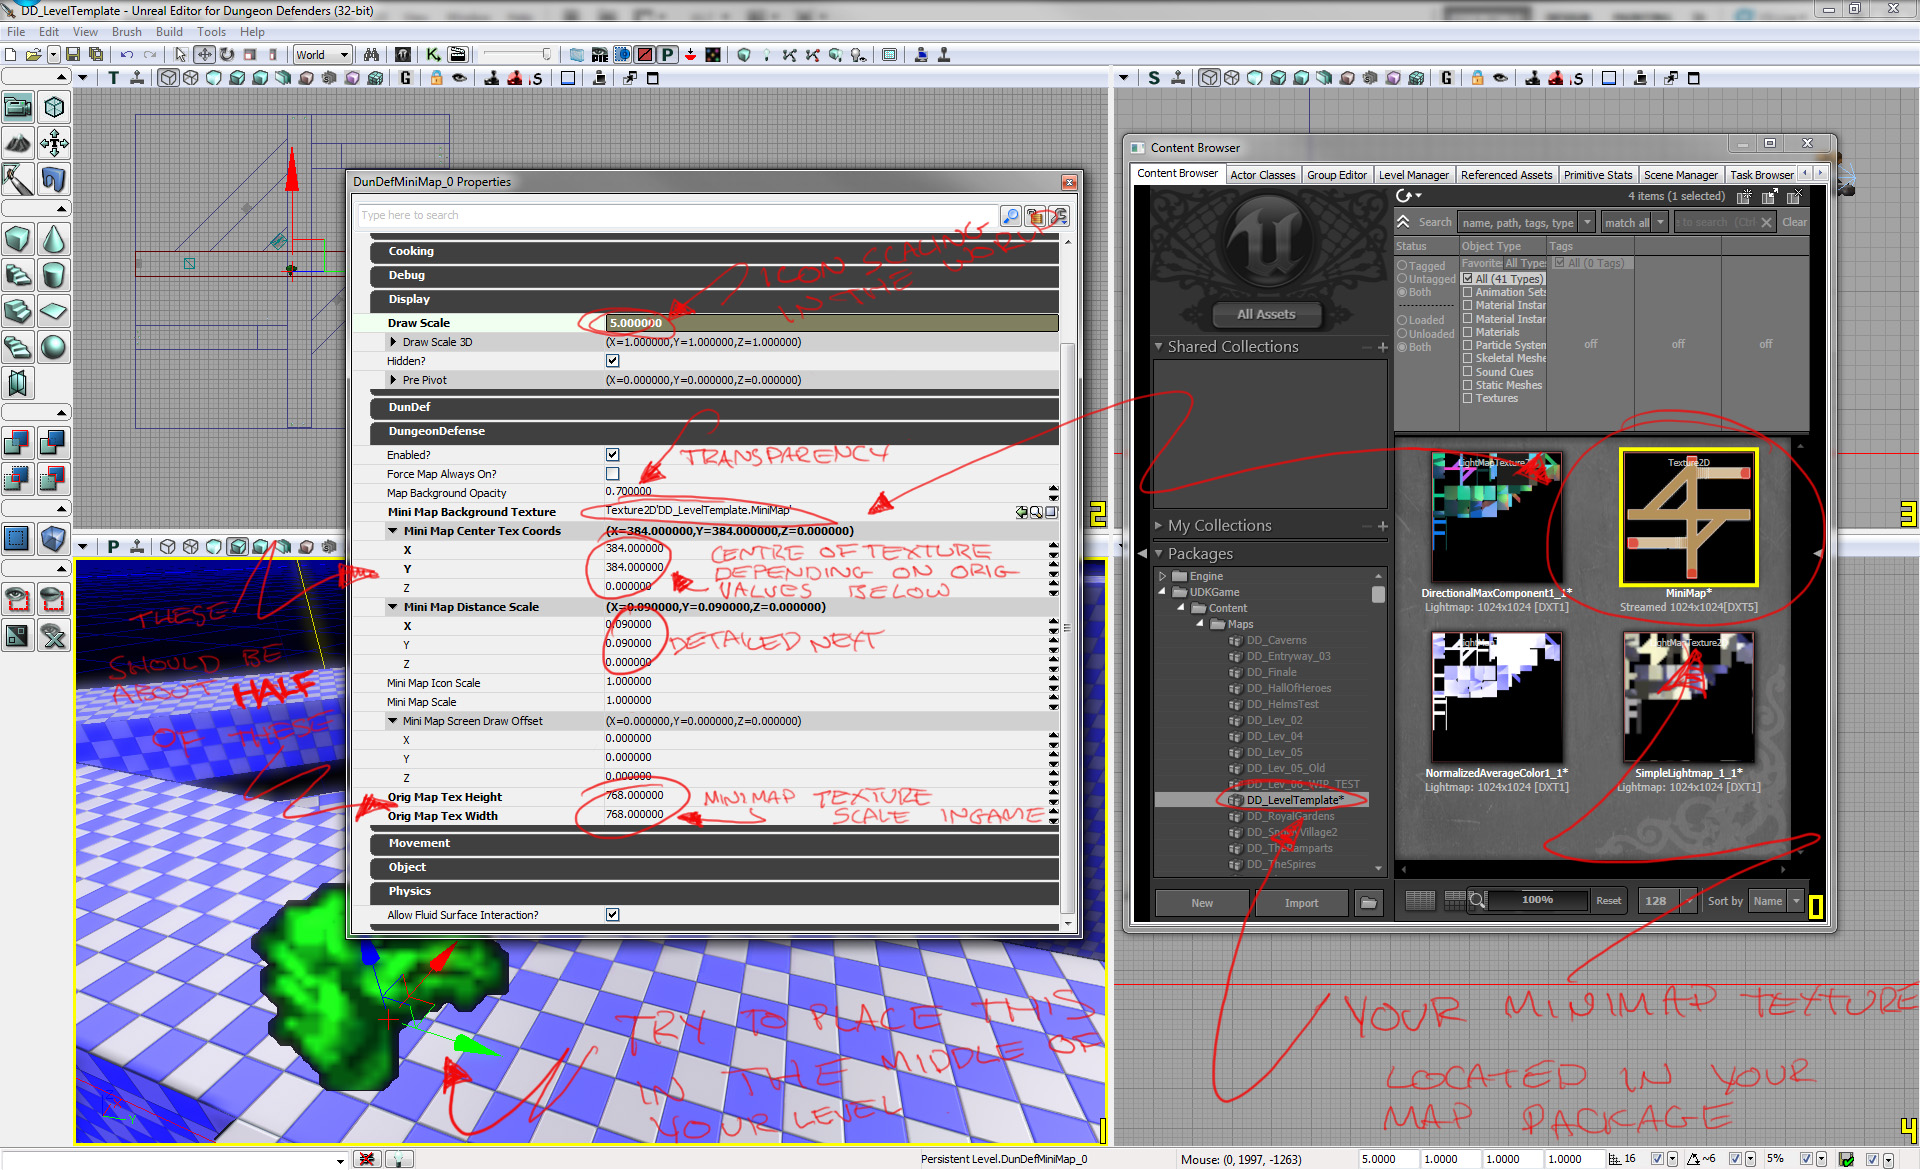Screen dimensions: 1920x1170
Task: Click the CSG Deintersect button
Action: (x=54, y=479)
